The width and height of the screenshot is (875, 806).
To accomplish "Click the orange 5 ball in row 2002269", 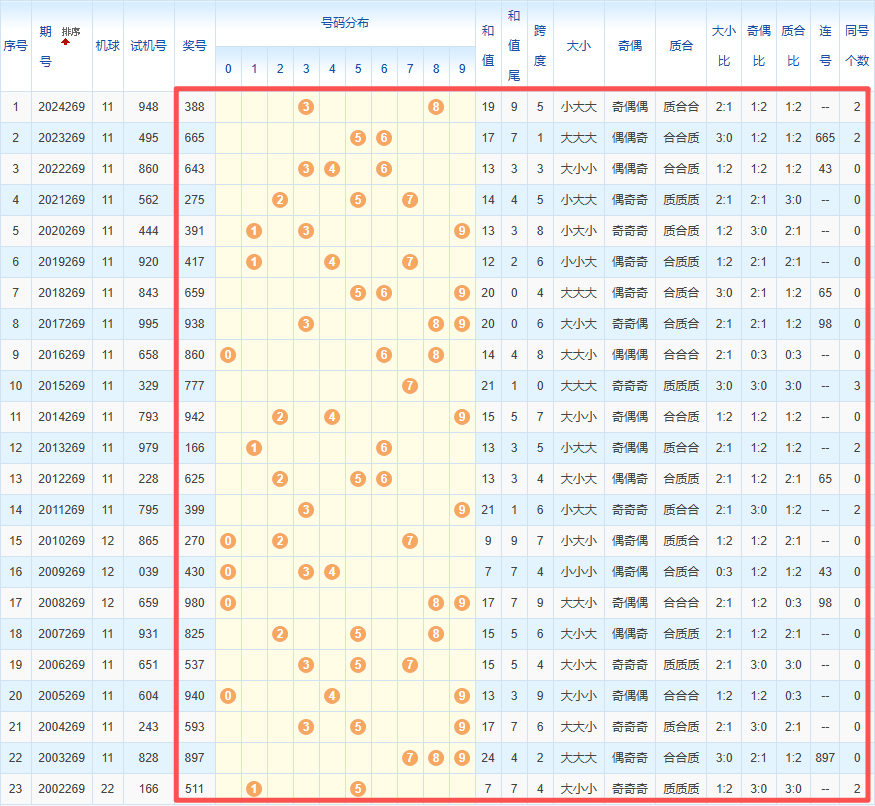I will [358, 789].
